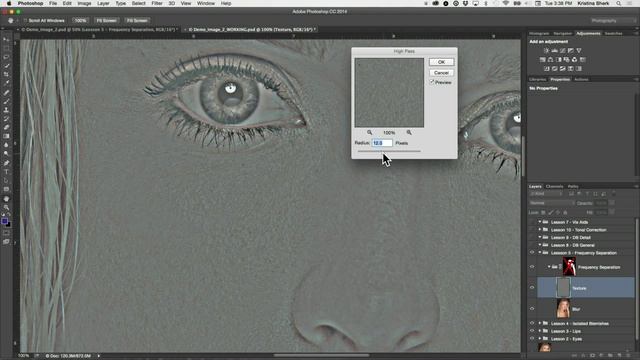Toggle Preview checkbox in High Pass
640x360 pixels.
(x=432, y=82)
